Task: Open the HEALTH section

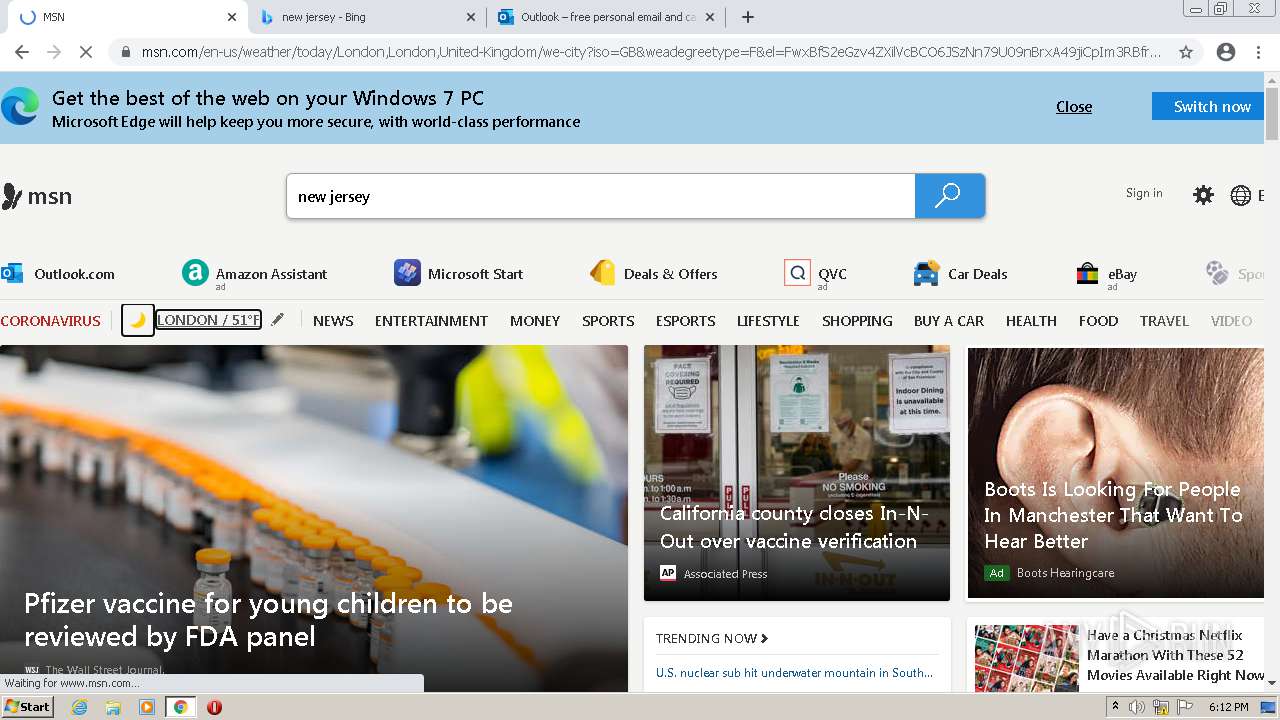Action: pyautogui.click(x=1031, y=321)
